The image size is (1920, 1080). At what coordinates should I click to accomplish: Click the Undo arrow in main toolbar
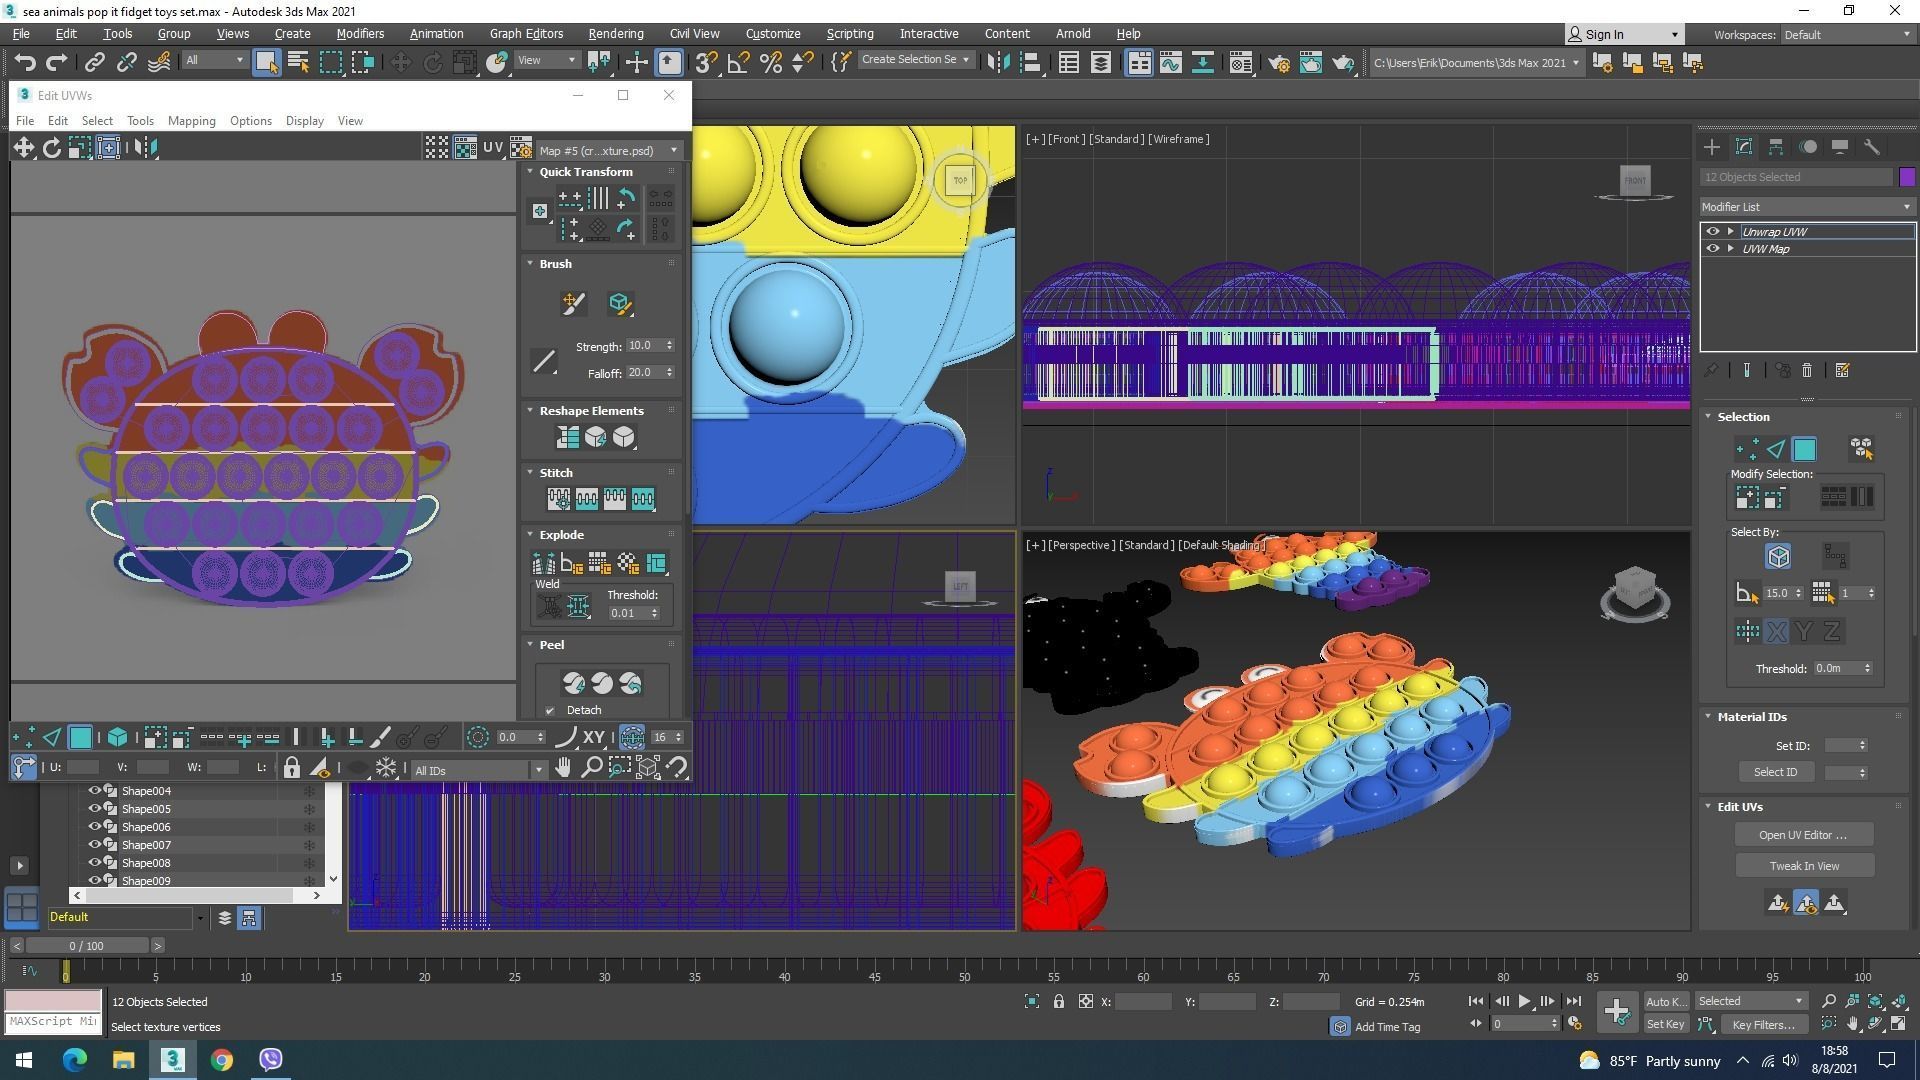click(x=24, y=63)
